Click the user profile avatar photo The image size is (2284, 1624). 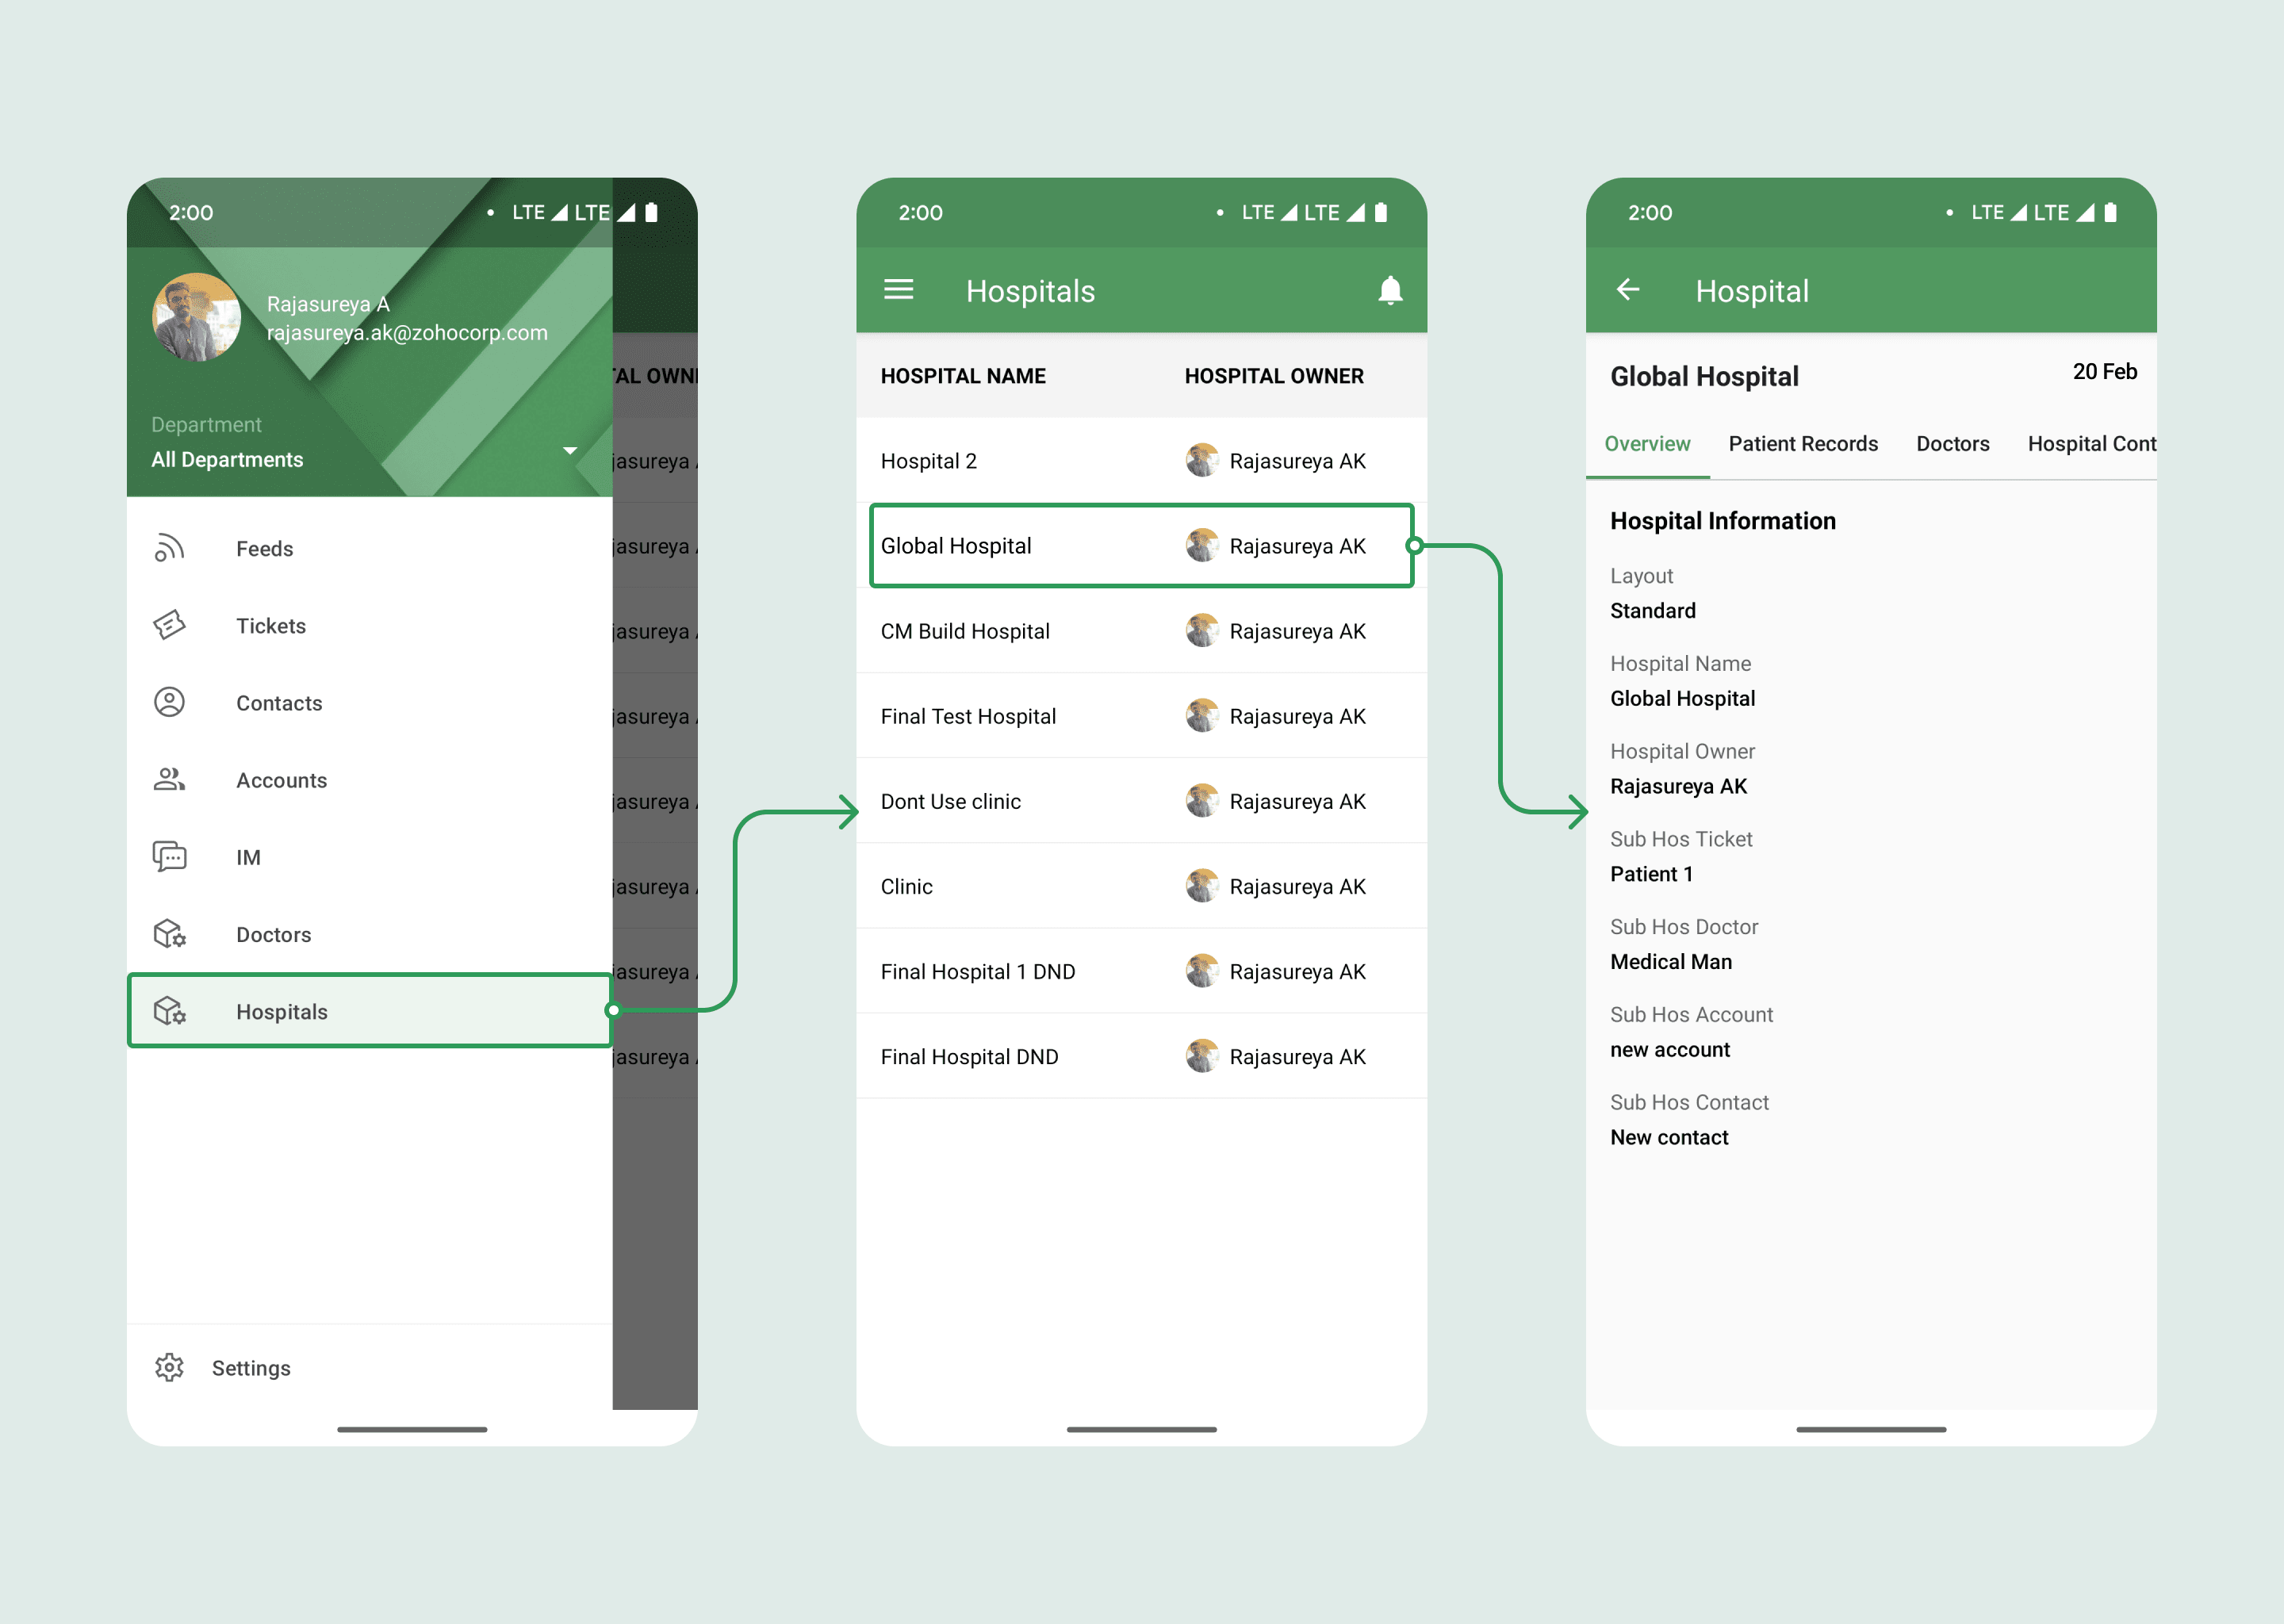pyautogui.click(x=196, y=317)
